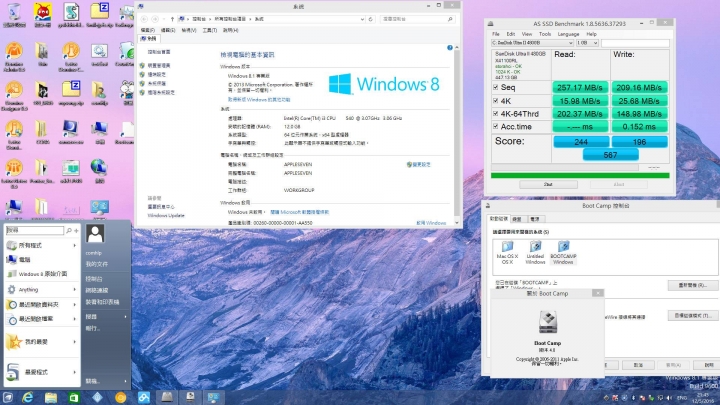Open Windows Update link in System sidebar
720x405 pixels.
(166, 215)
